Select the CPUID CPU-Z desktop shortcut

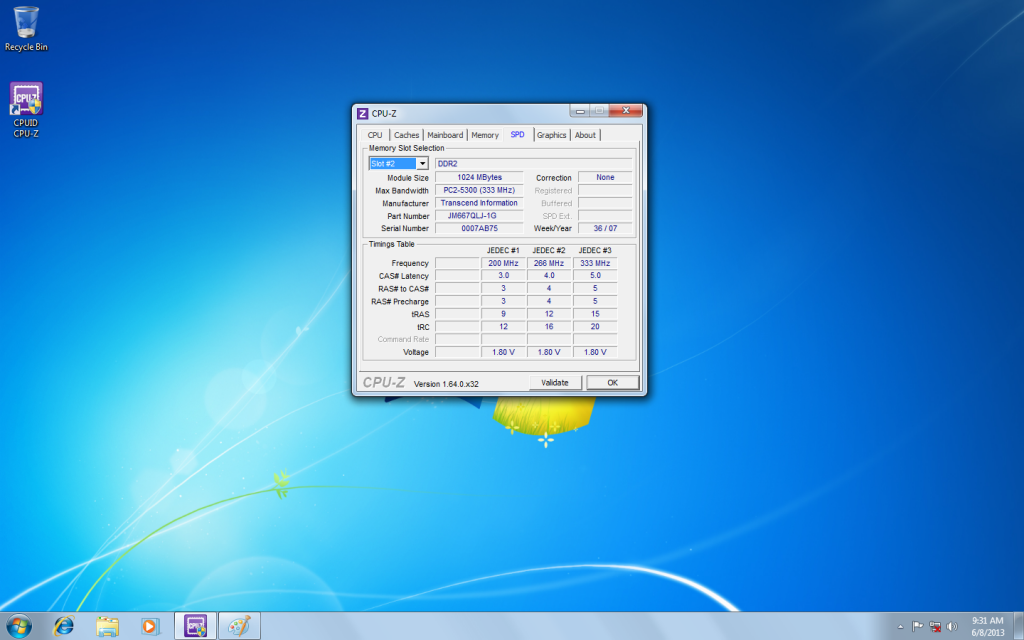pos(26,110)
